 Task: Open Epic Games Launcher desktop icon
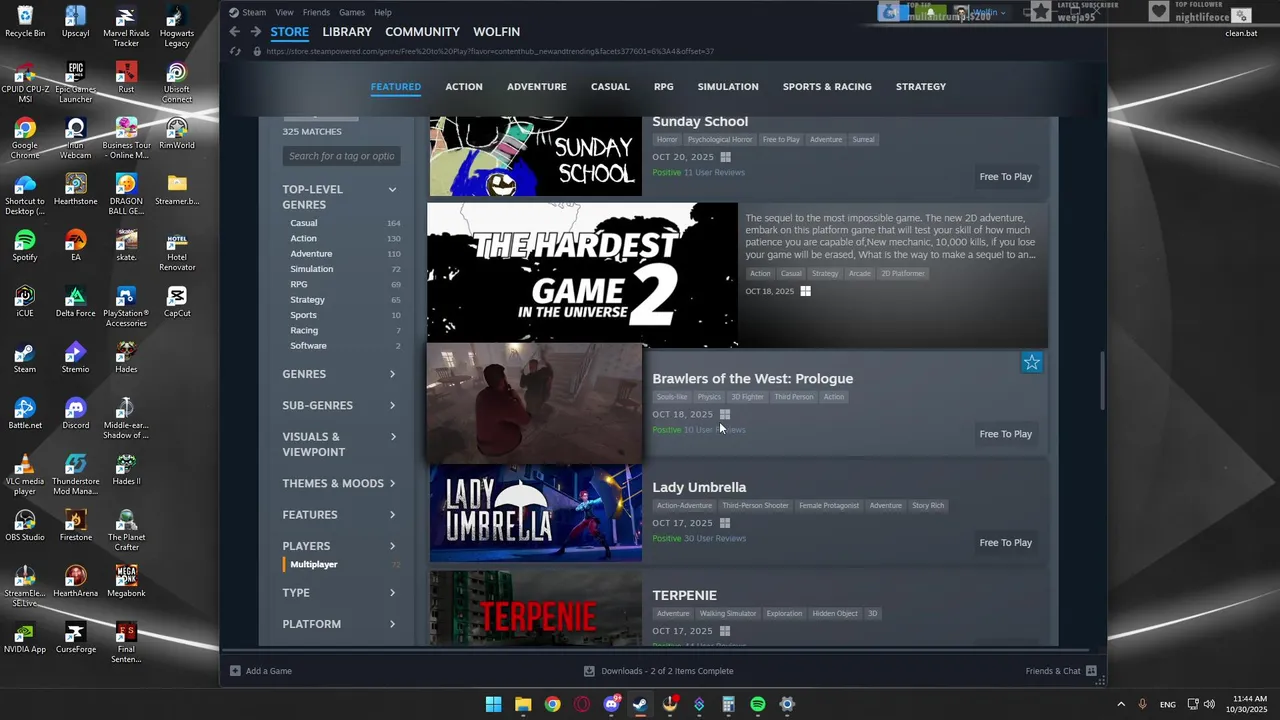[75, 82]
